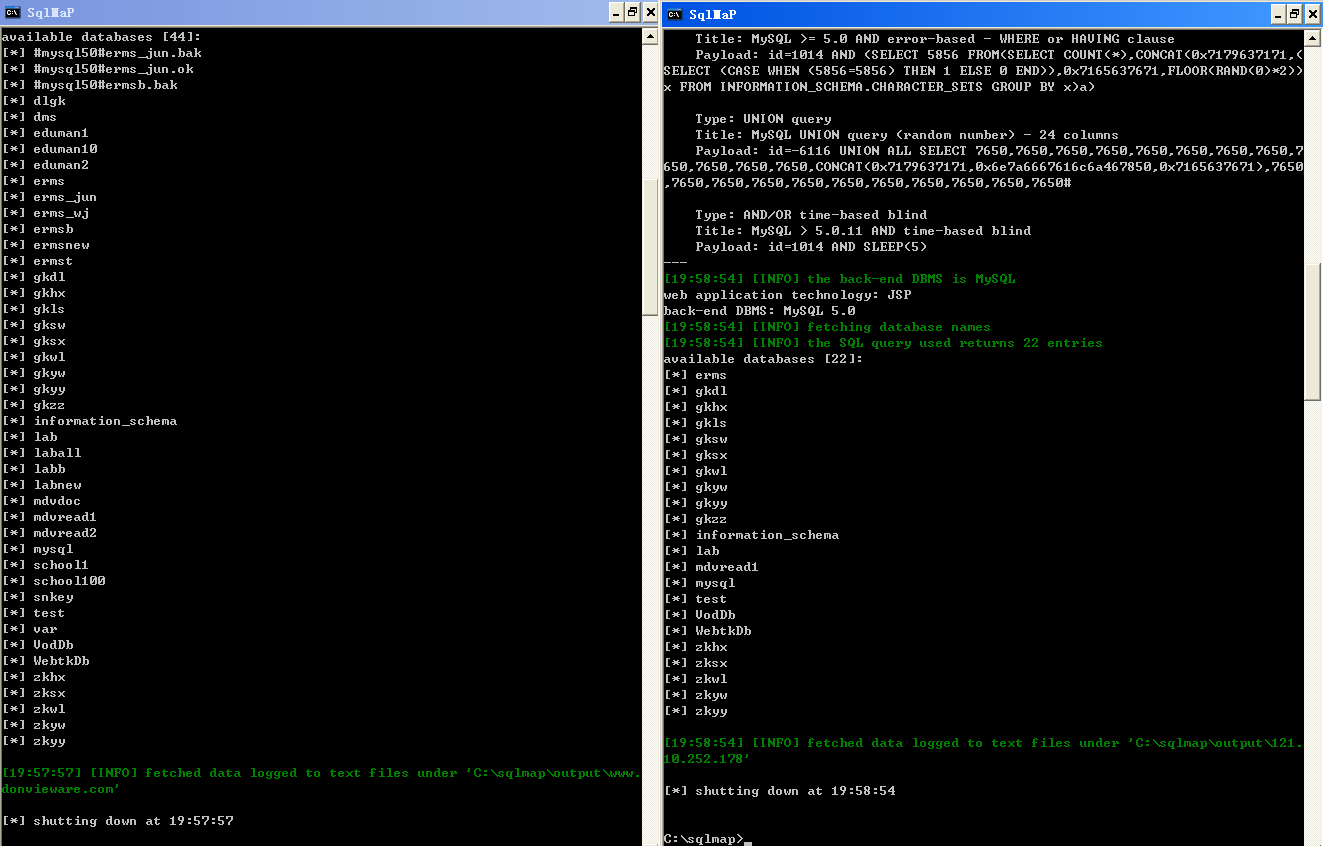
Task: Maximize the left SqlMaP window
Action: (x=632, y=13)
